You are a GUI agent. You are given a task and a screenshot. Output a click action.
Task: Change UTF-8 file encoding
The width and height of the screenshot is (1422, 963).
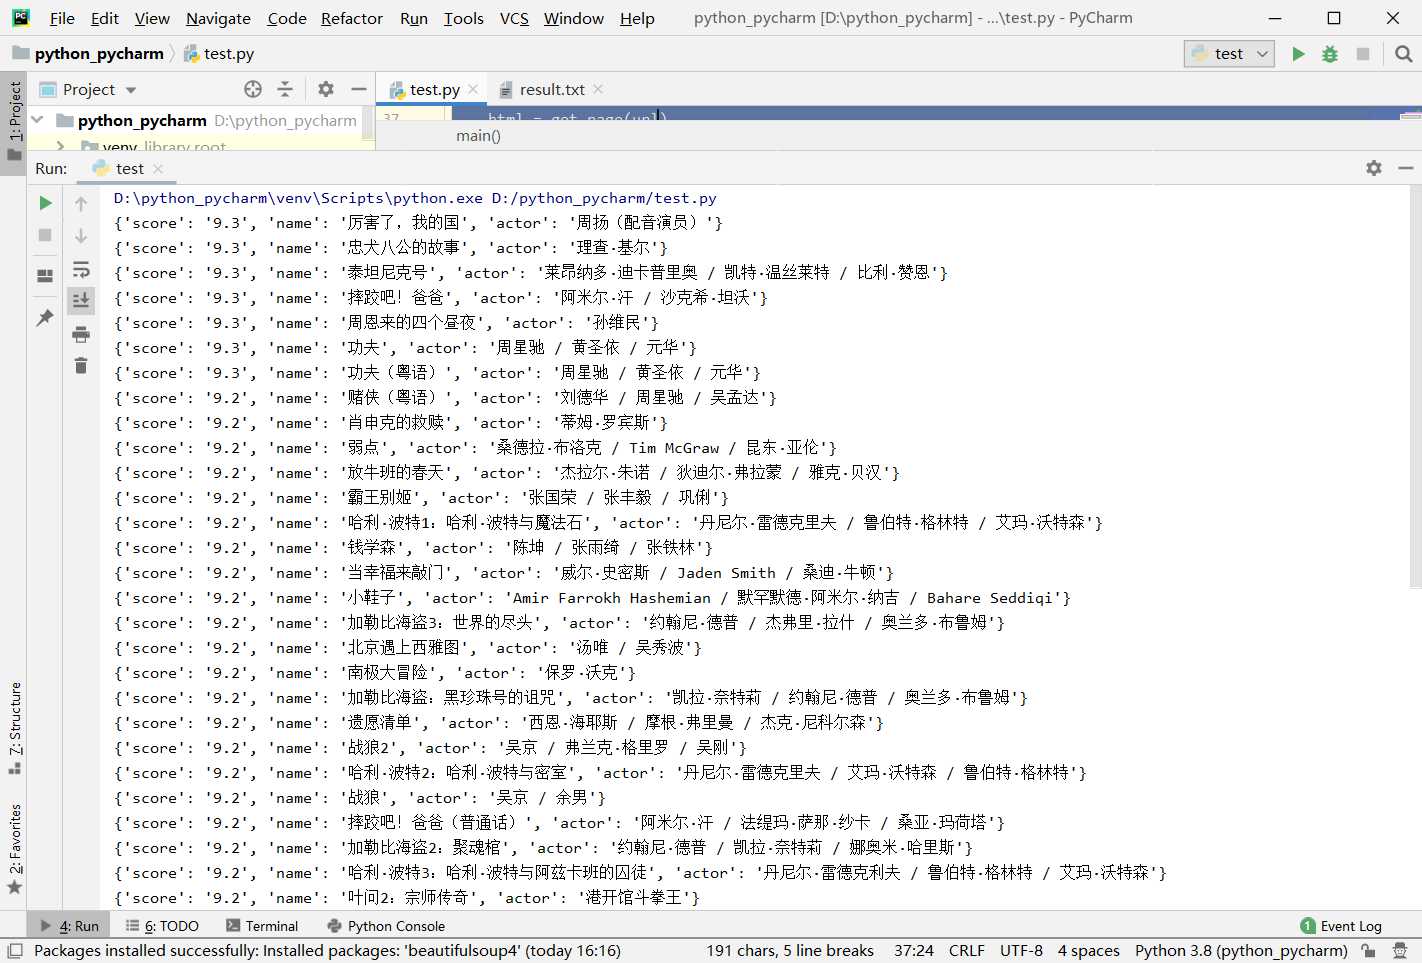click(x=1021, y=950)
